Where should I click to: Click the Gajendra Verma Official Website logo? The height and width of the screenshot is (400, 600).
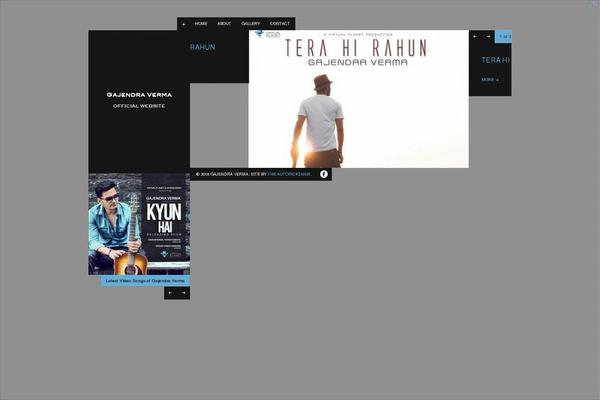pyautogui.click(x=139, y=100)
